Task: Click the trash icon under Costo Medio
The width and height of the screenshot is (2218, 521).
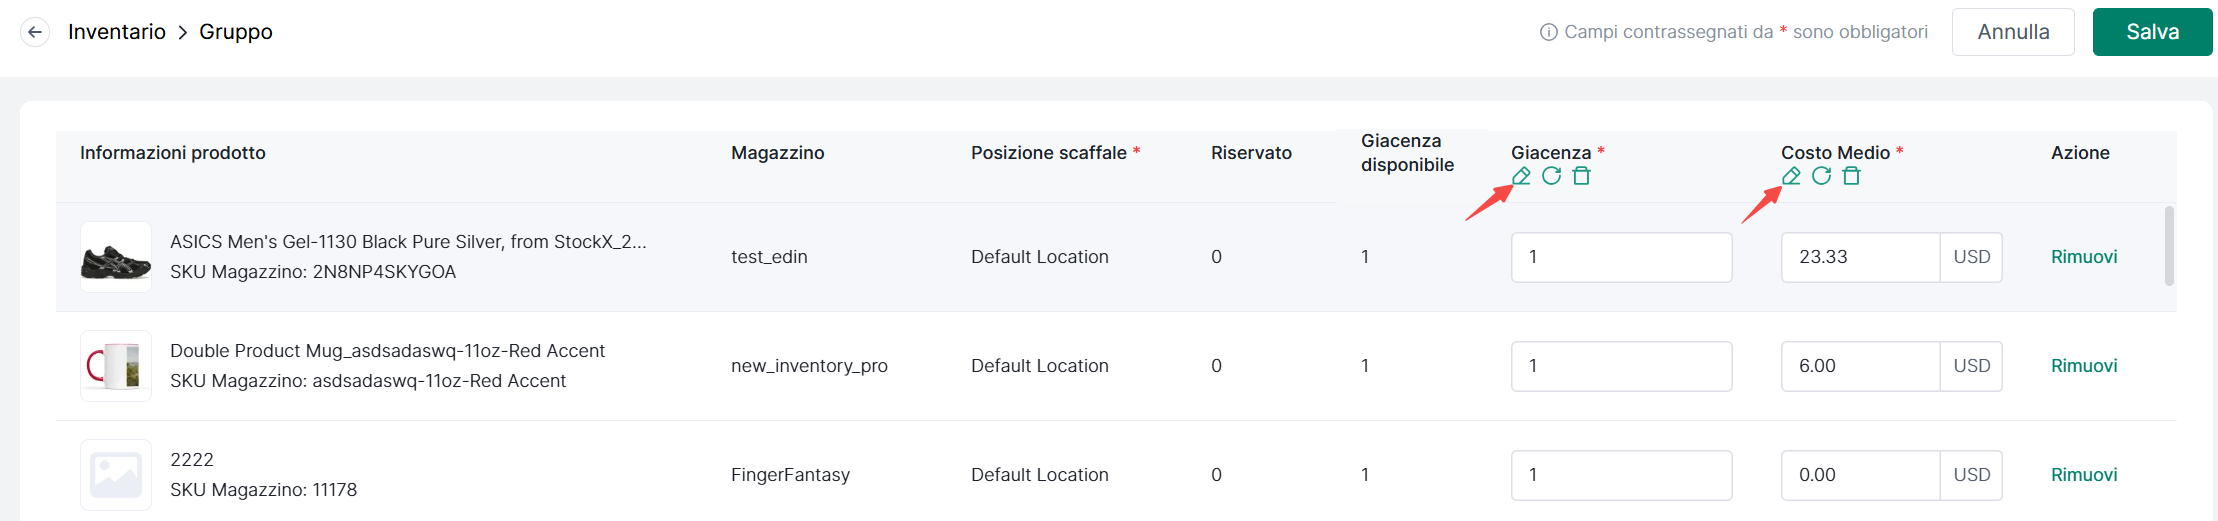Action: pyautogui.click(x=1851, y=176)
